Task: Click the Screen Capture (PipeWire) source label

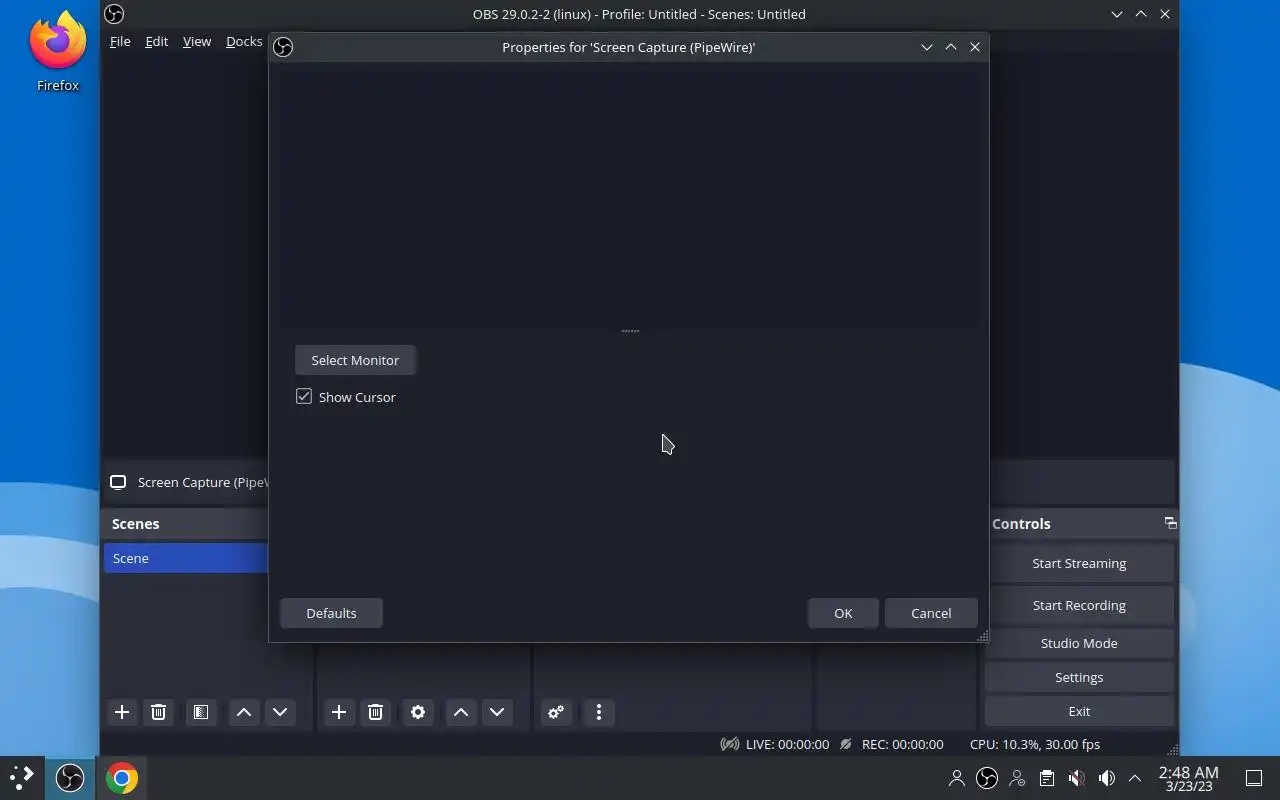Action: (x=203, y=482)
